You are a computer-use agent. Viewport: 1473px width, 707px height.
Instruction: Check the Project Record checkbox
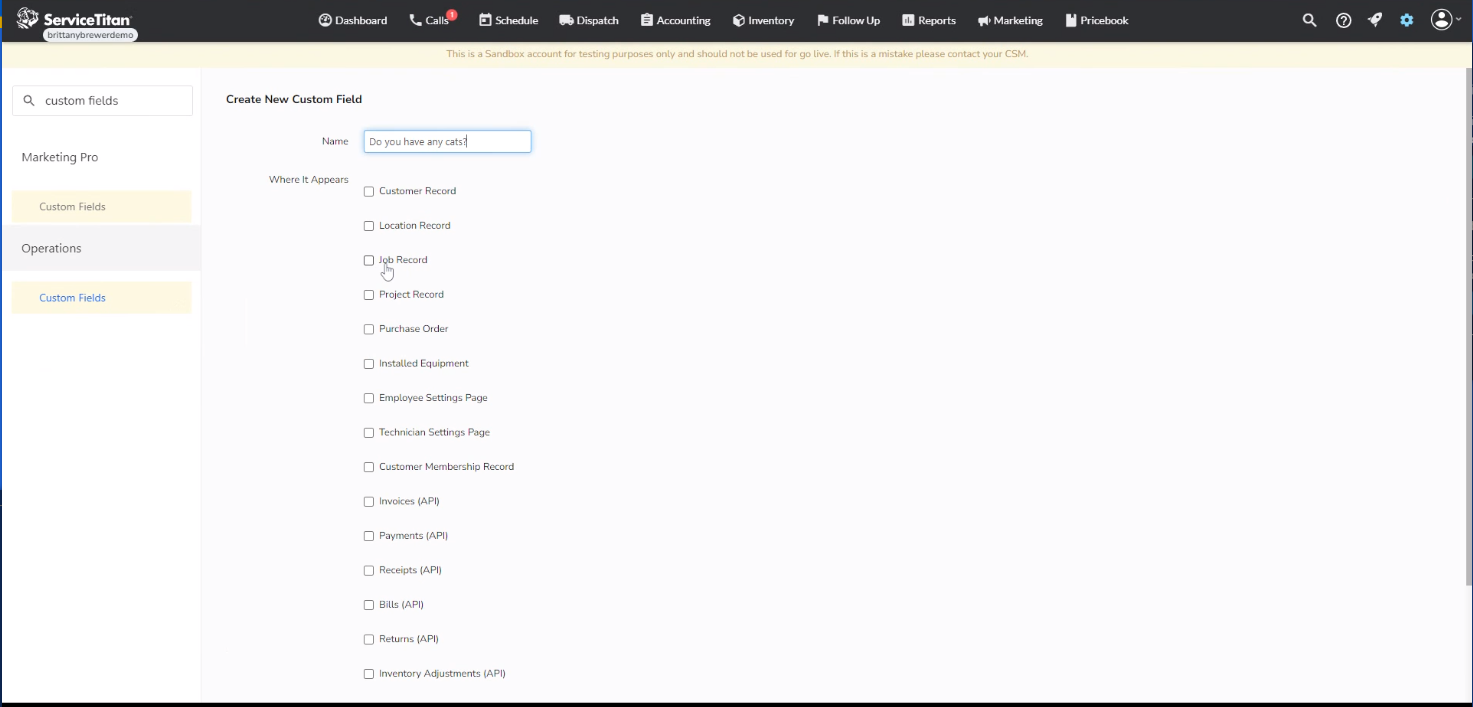pyautogui.click(x=369, y=295)
